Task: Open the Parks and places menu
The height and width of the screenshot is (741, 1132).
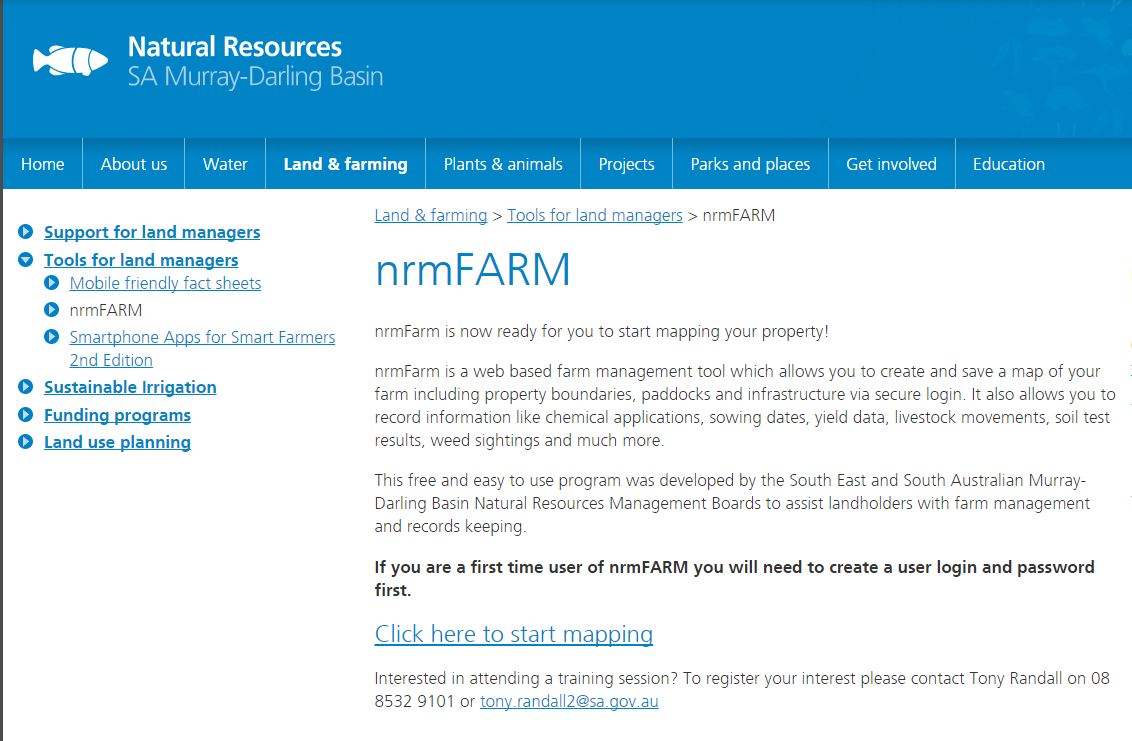Action: pyautogui.click(x=750, y=164)
